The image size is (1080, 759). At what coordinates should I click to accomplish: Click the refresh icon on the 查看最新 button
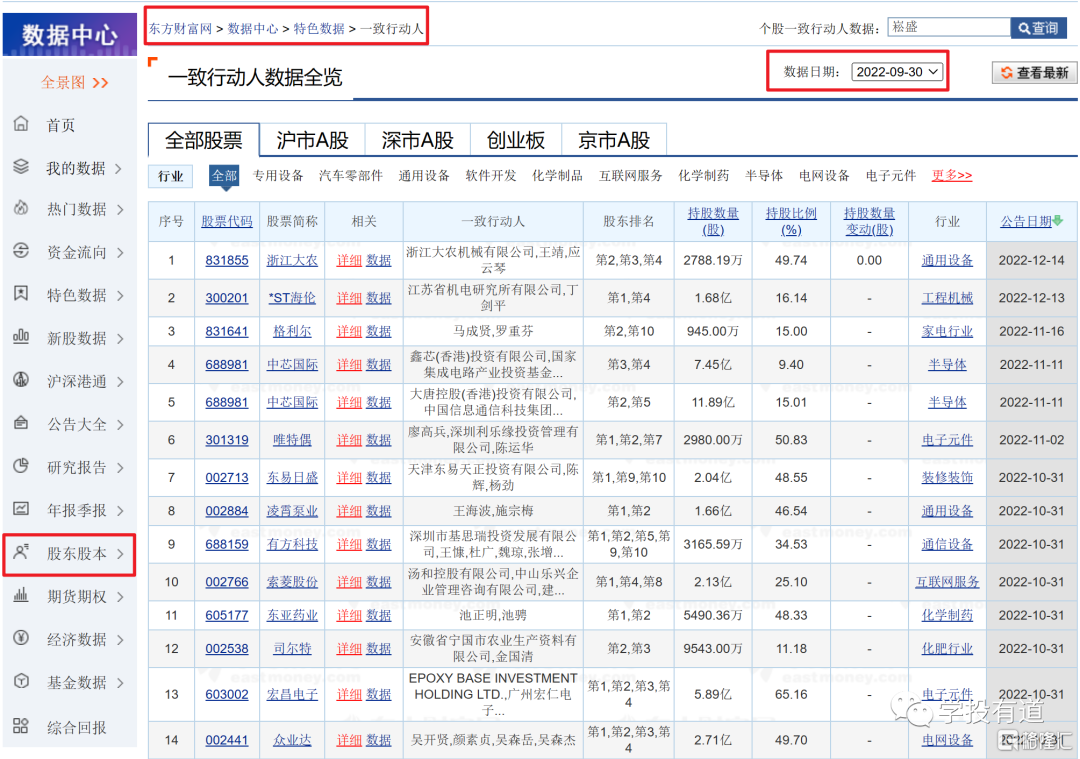pyautogui.click(x=1007, y=72)
